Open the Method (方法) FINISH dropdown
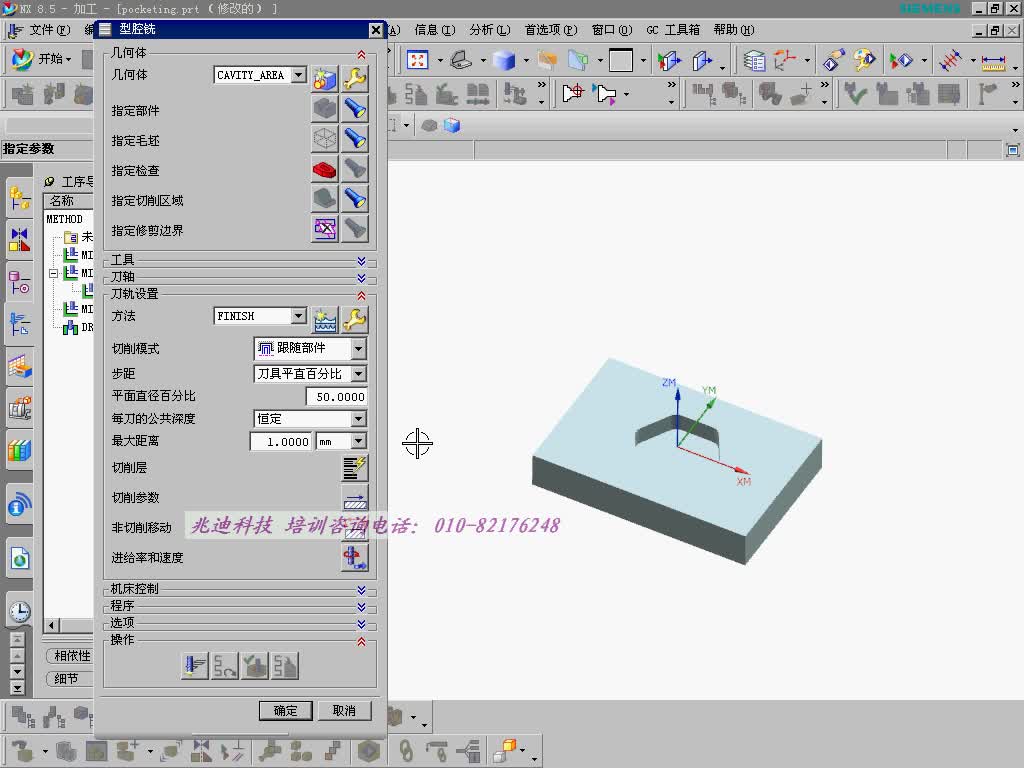Image resolution: width=1024 pixels, height=768 pixels. [298, 316]
